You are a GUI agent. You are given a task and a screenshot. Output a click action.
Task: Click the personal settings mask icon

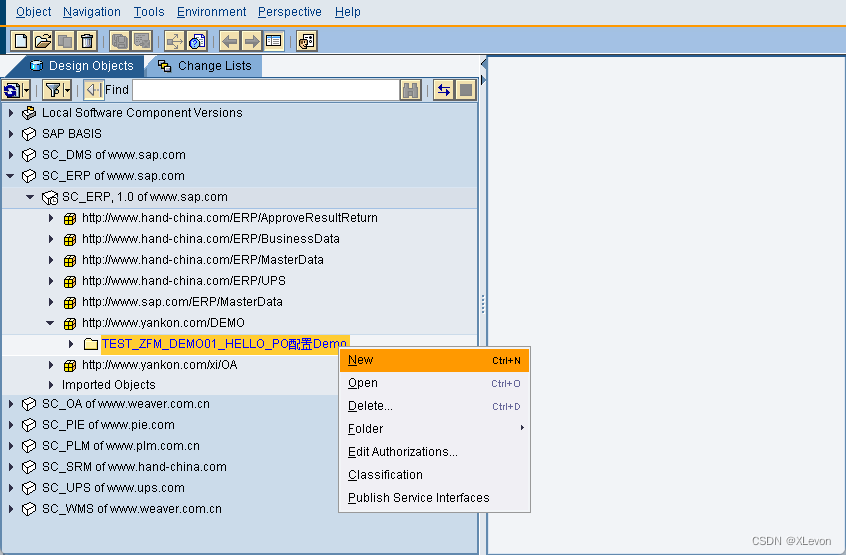(x=307, y=41)
